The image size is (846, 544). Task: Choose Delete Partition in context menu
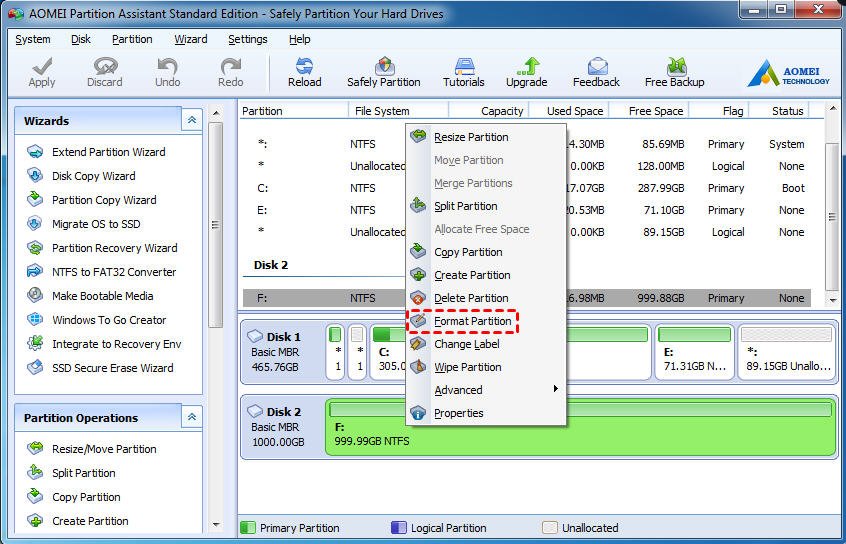coord(486,298)
